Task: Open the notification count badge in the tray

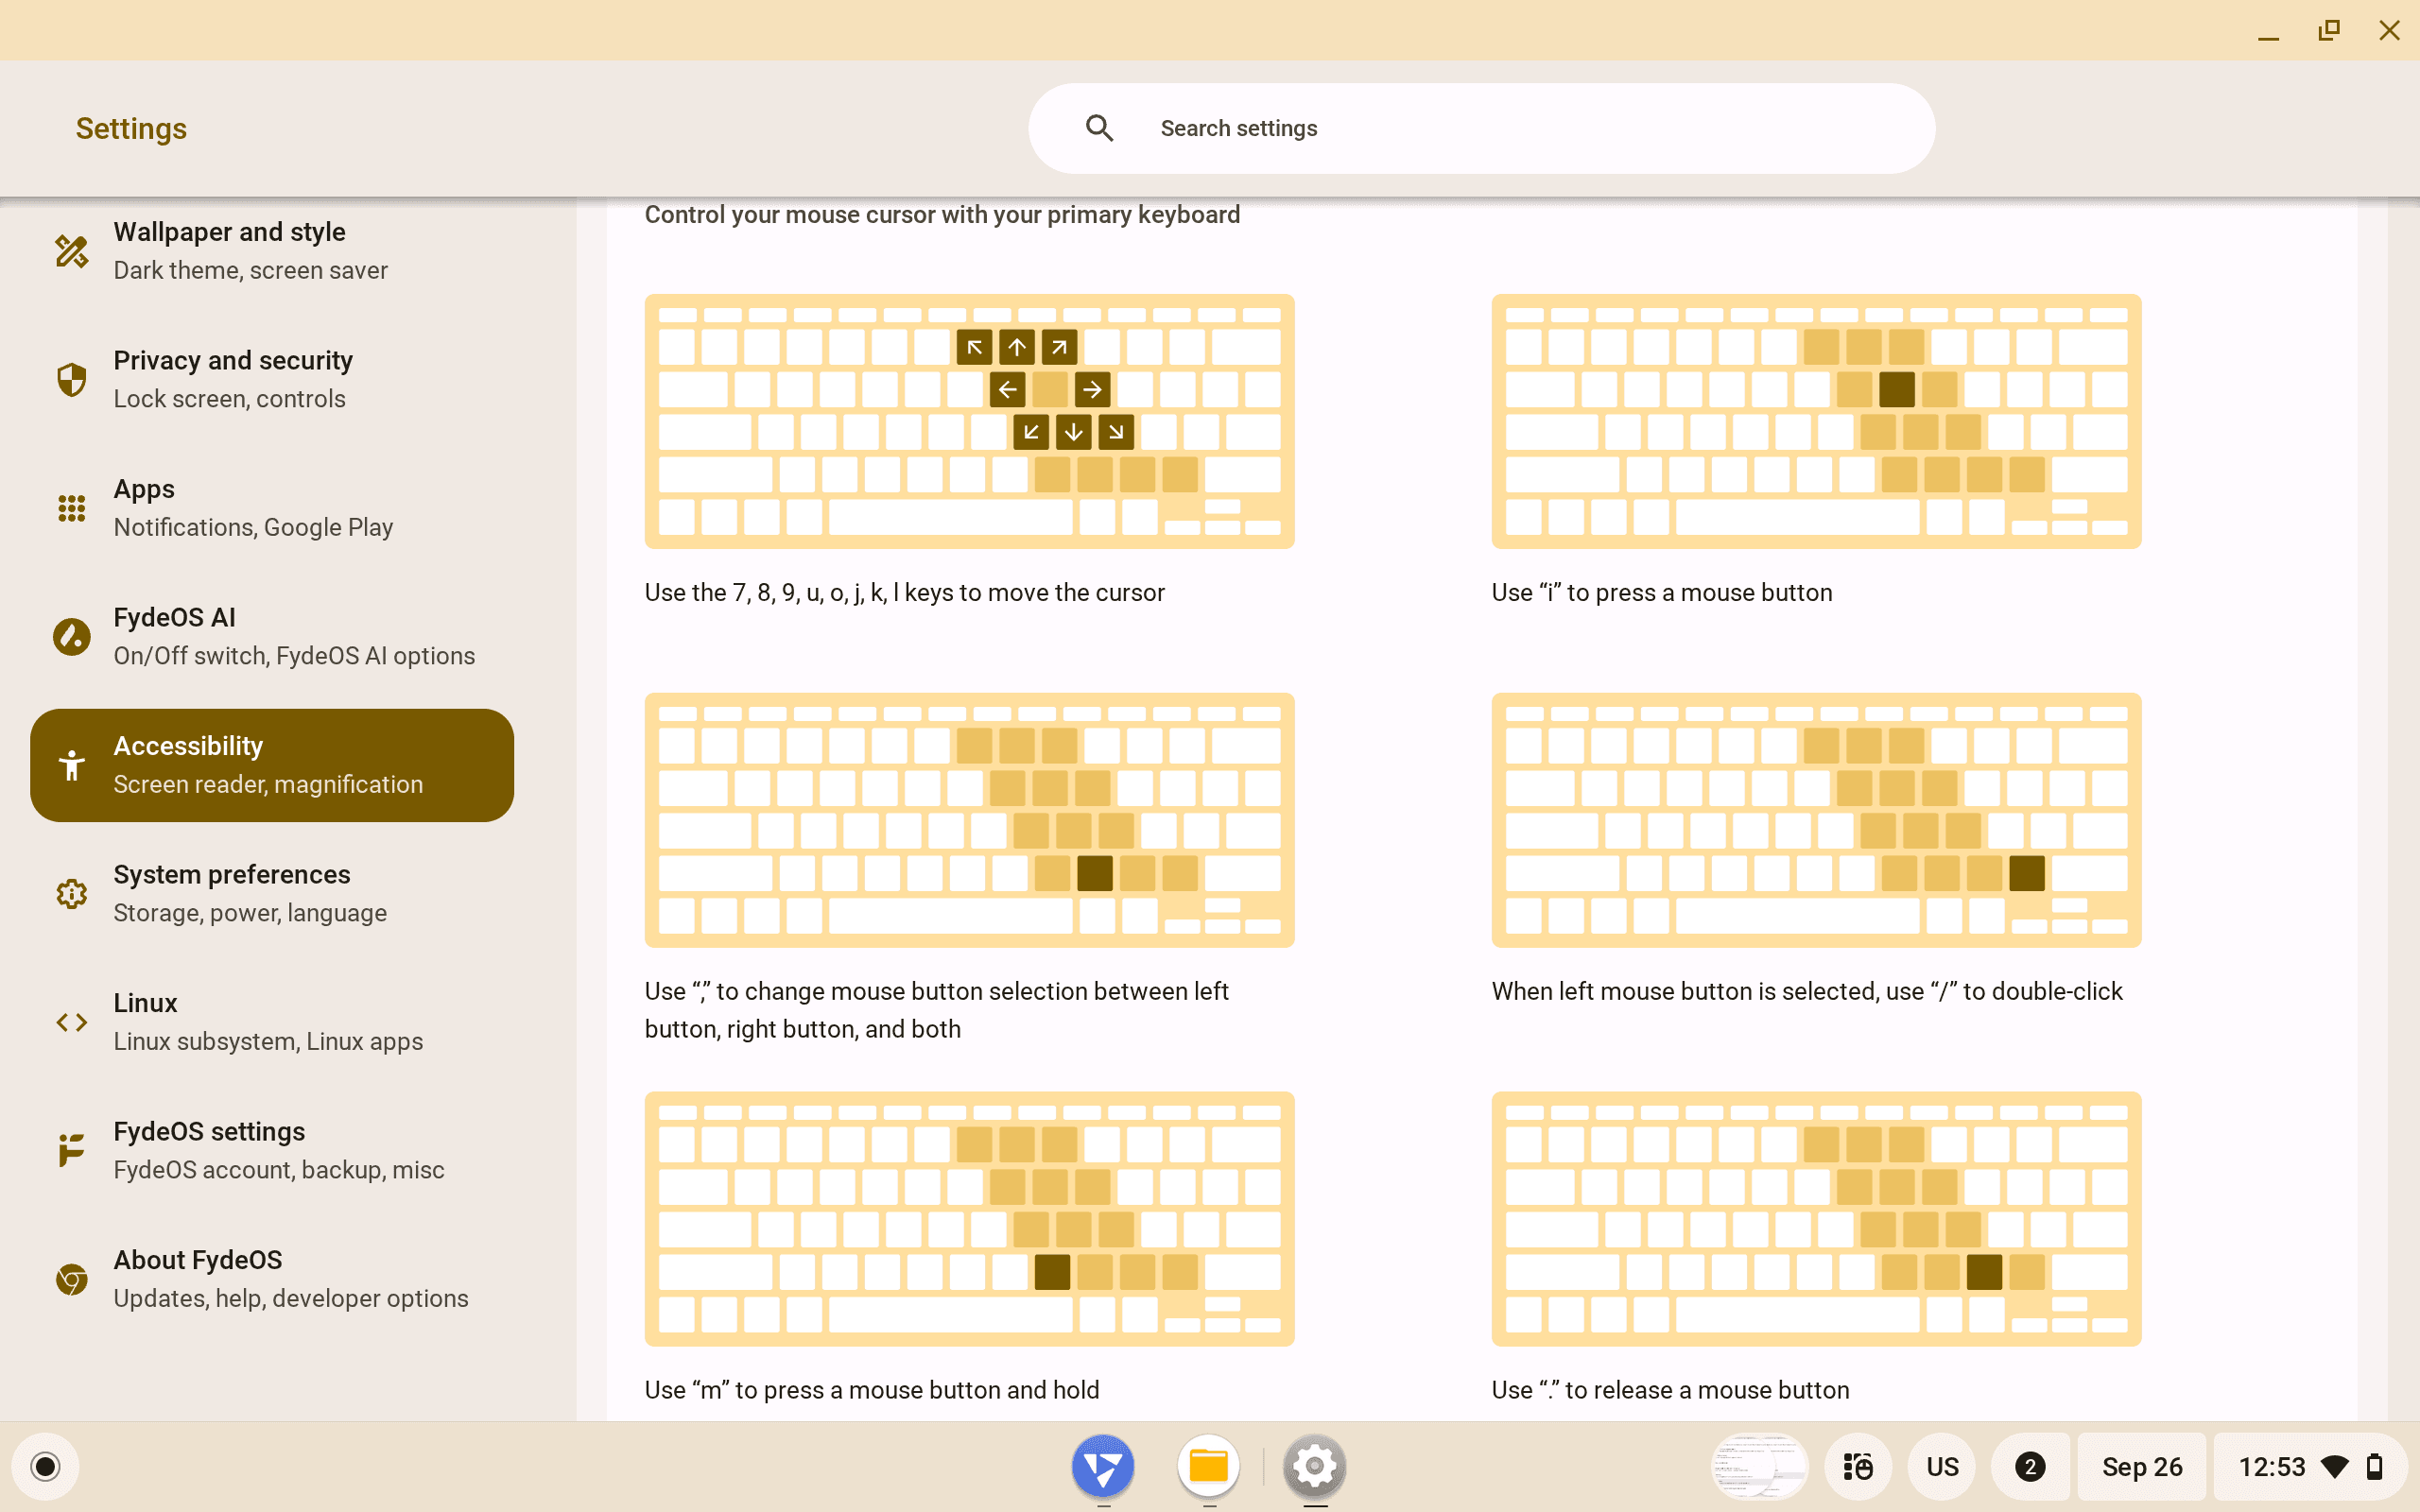Action: (2029, 1466)
